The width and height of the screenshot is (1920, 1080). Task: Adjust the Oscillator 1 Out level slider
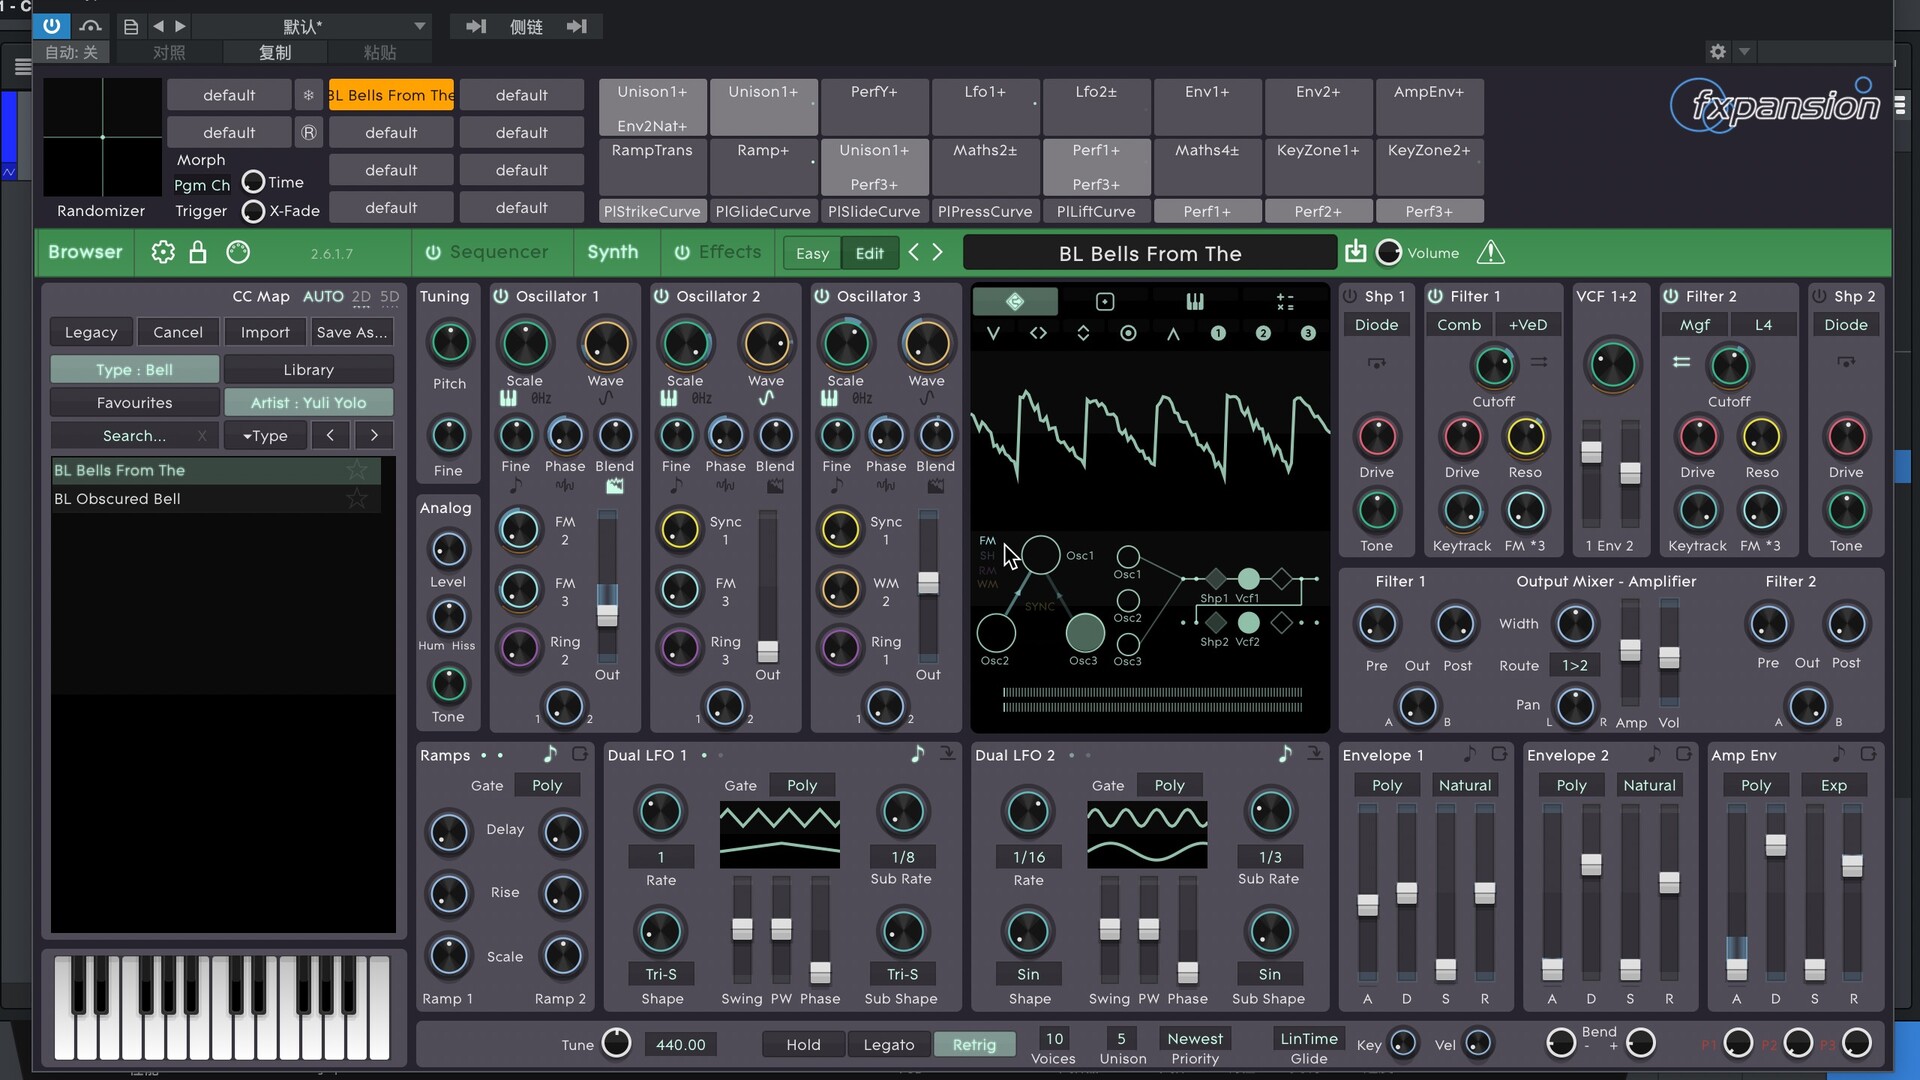point(607,615)
